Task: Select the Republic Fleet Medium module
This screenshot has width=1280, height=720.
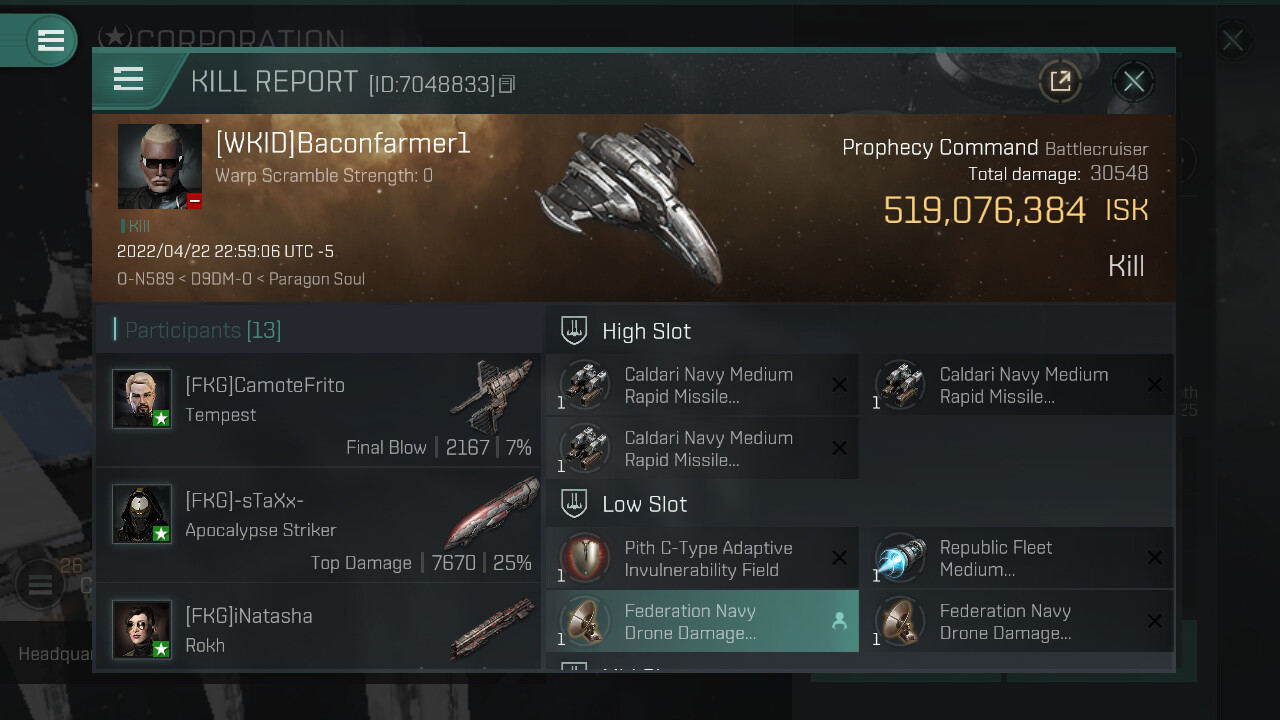Action: tap(1017, 558)
